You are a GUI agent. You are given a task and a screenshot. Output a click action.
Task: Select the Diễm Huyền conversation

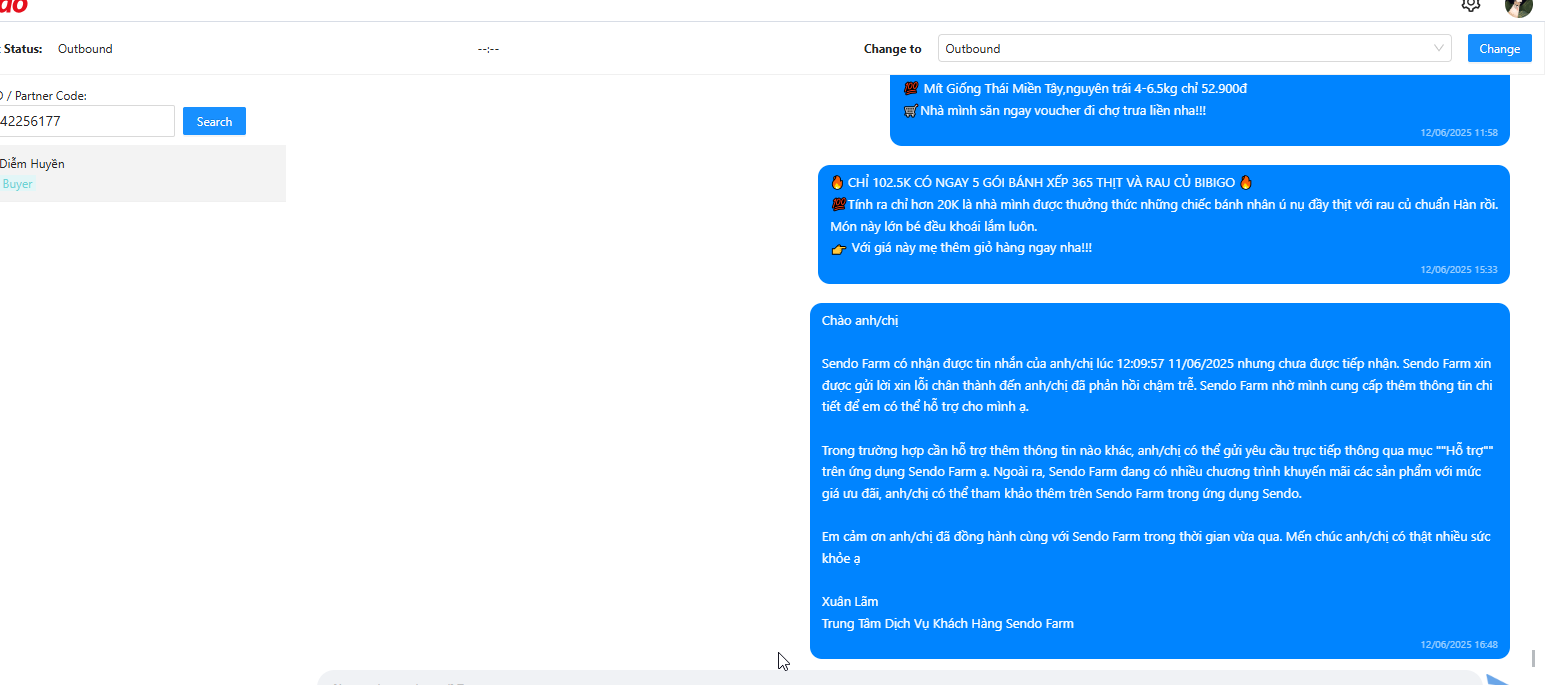pyautogui.click(x=143, y=173)
